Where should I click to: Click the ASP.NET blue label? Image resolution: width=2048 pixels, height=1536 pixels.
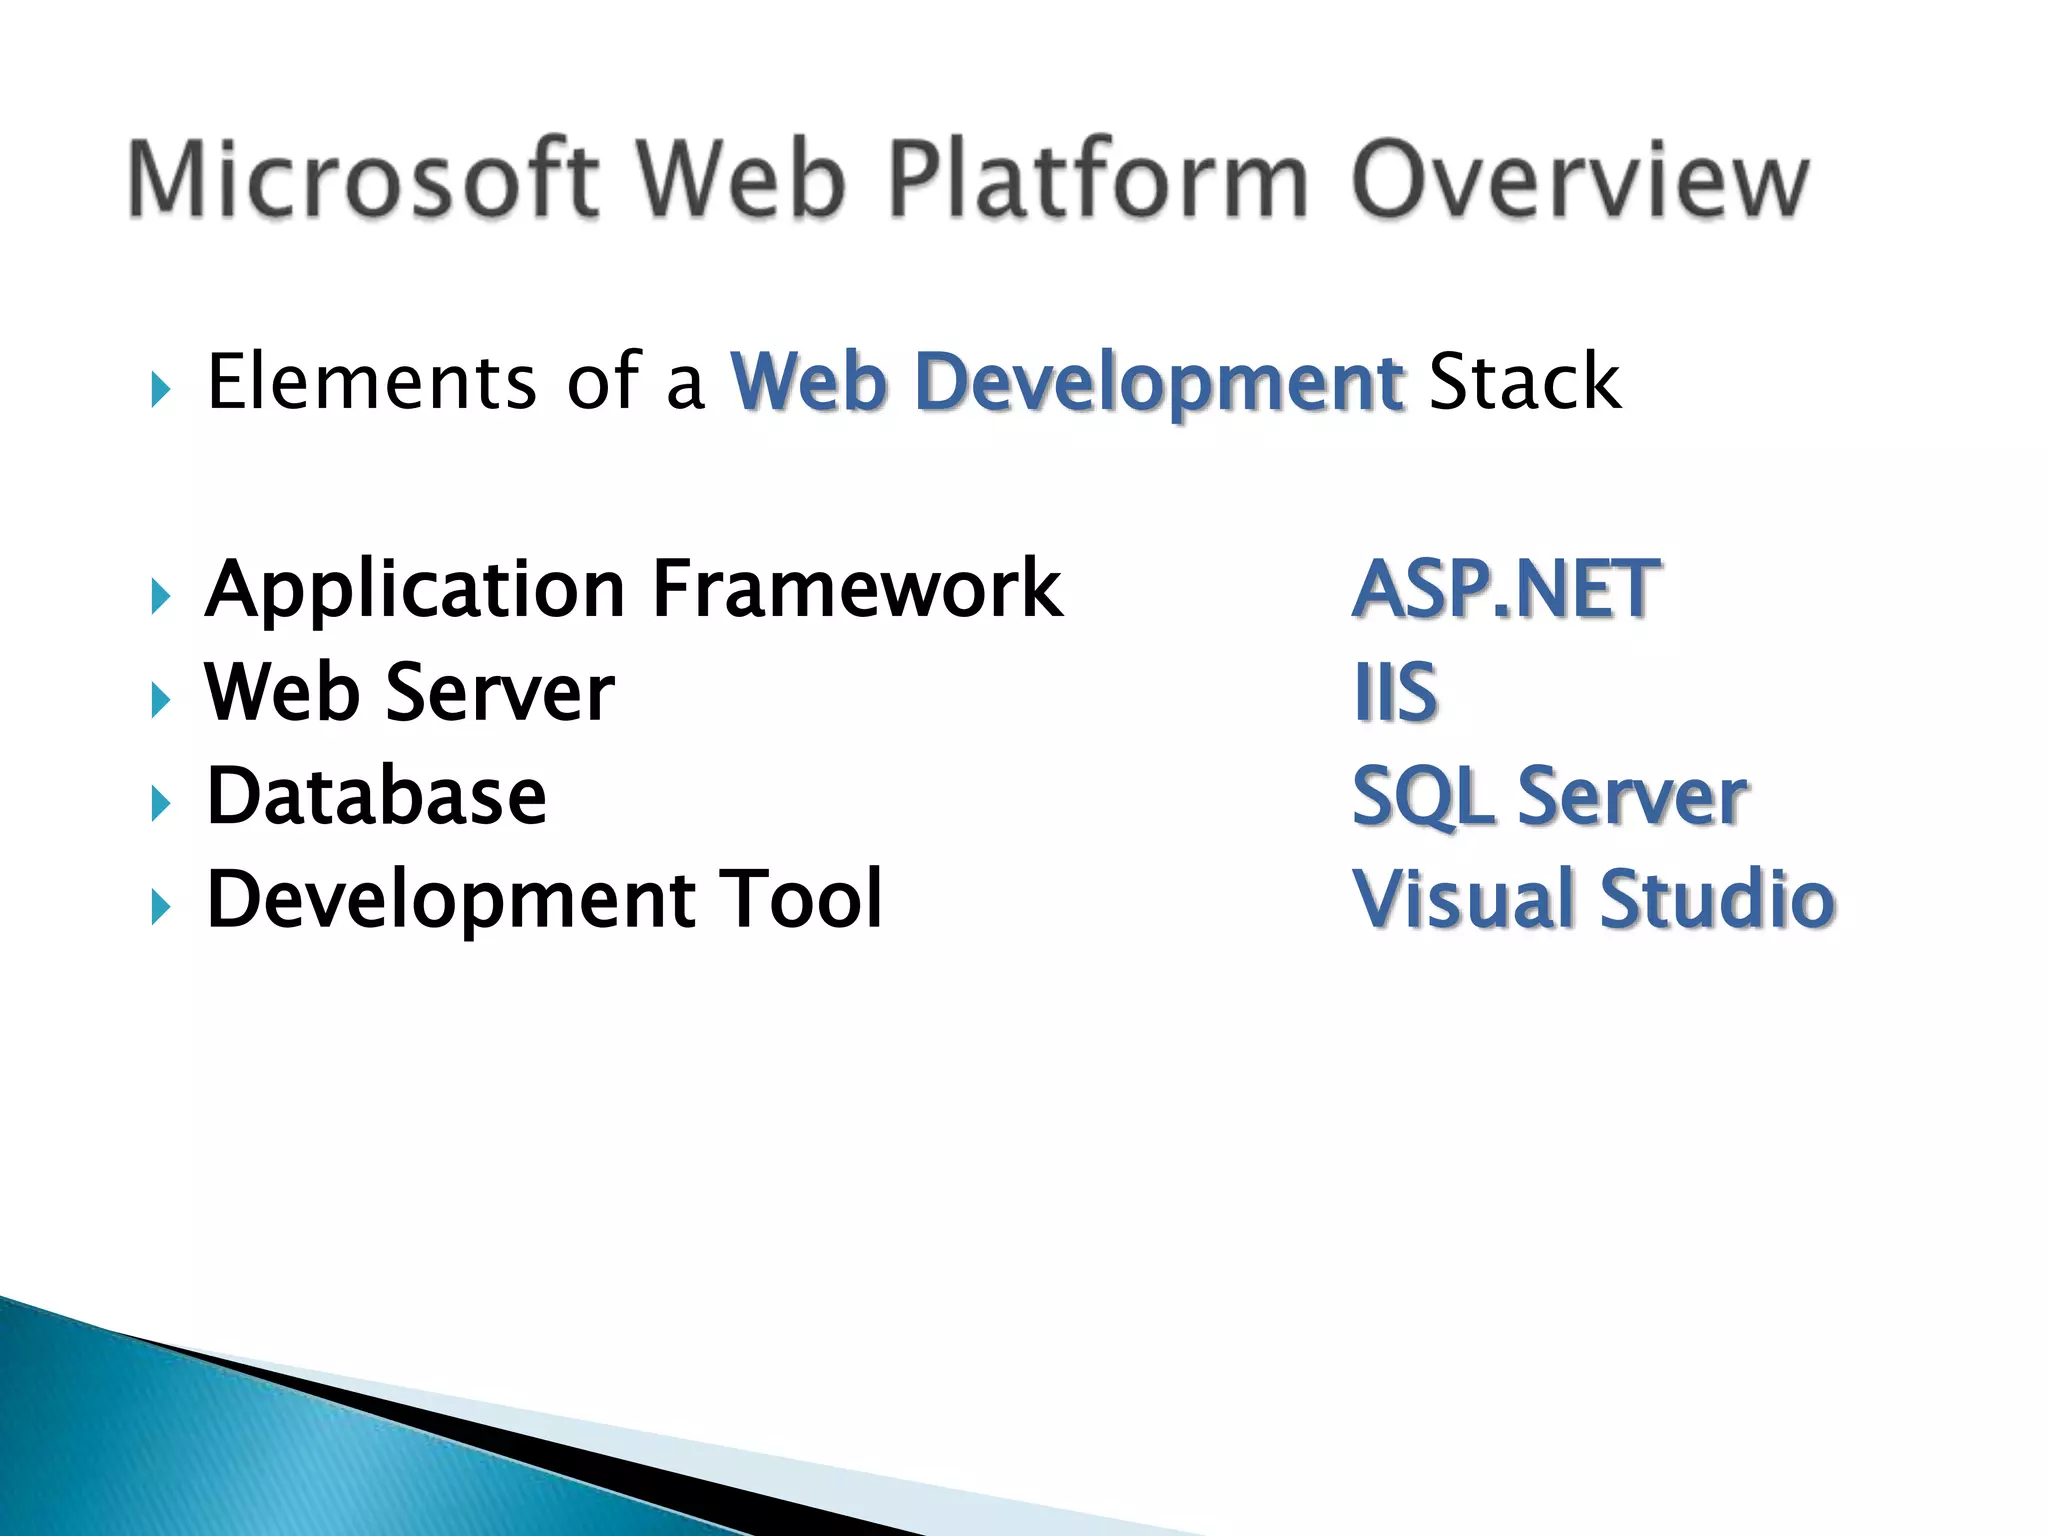click(1505, 590)
